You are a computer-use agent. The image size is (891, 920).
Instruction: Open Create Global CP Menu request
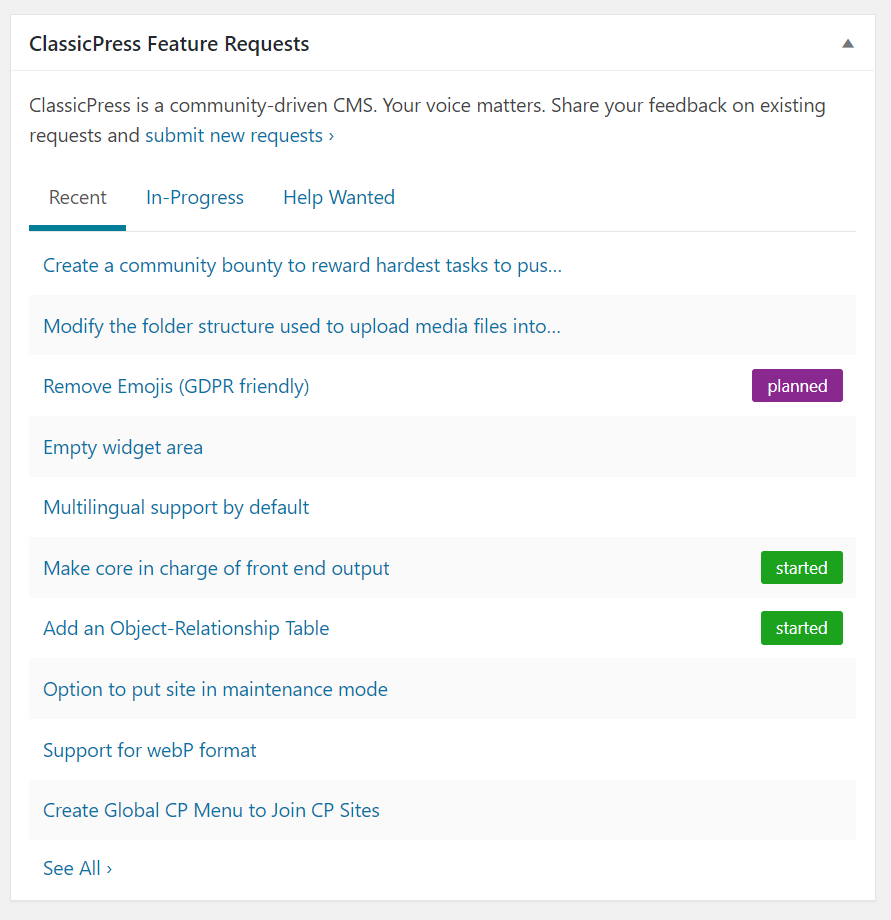coord(211,810)
